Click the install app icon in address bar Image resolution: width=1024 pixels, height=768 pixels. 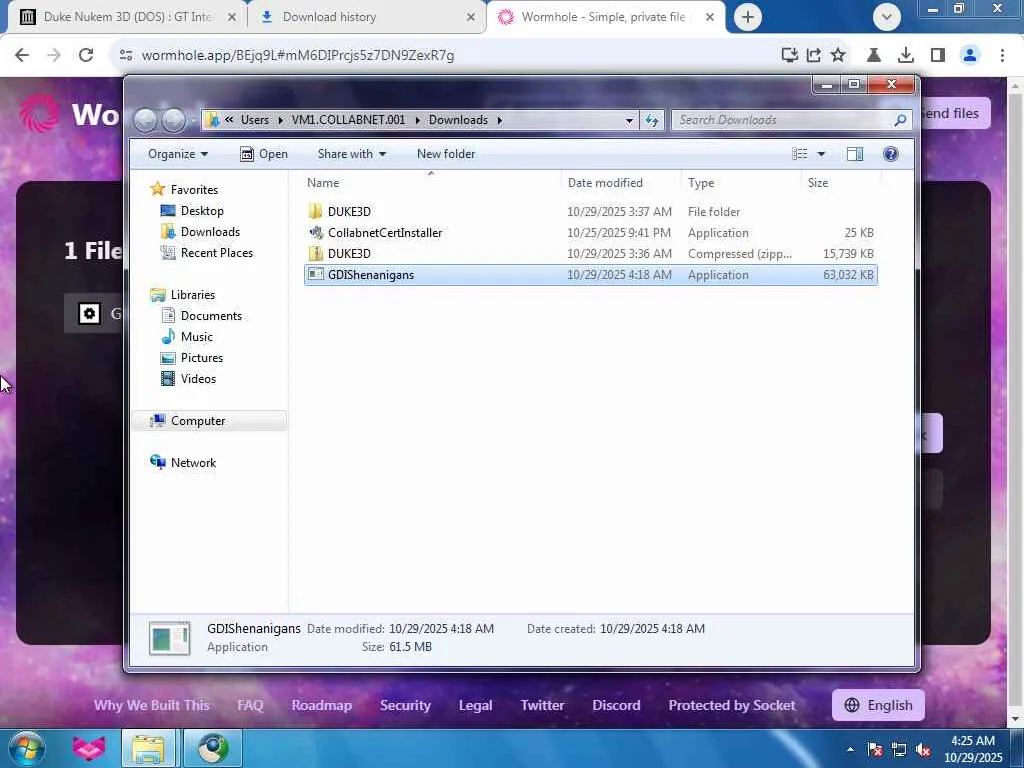click(790, 56)
